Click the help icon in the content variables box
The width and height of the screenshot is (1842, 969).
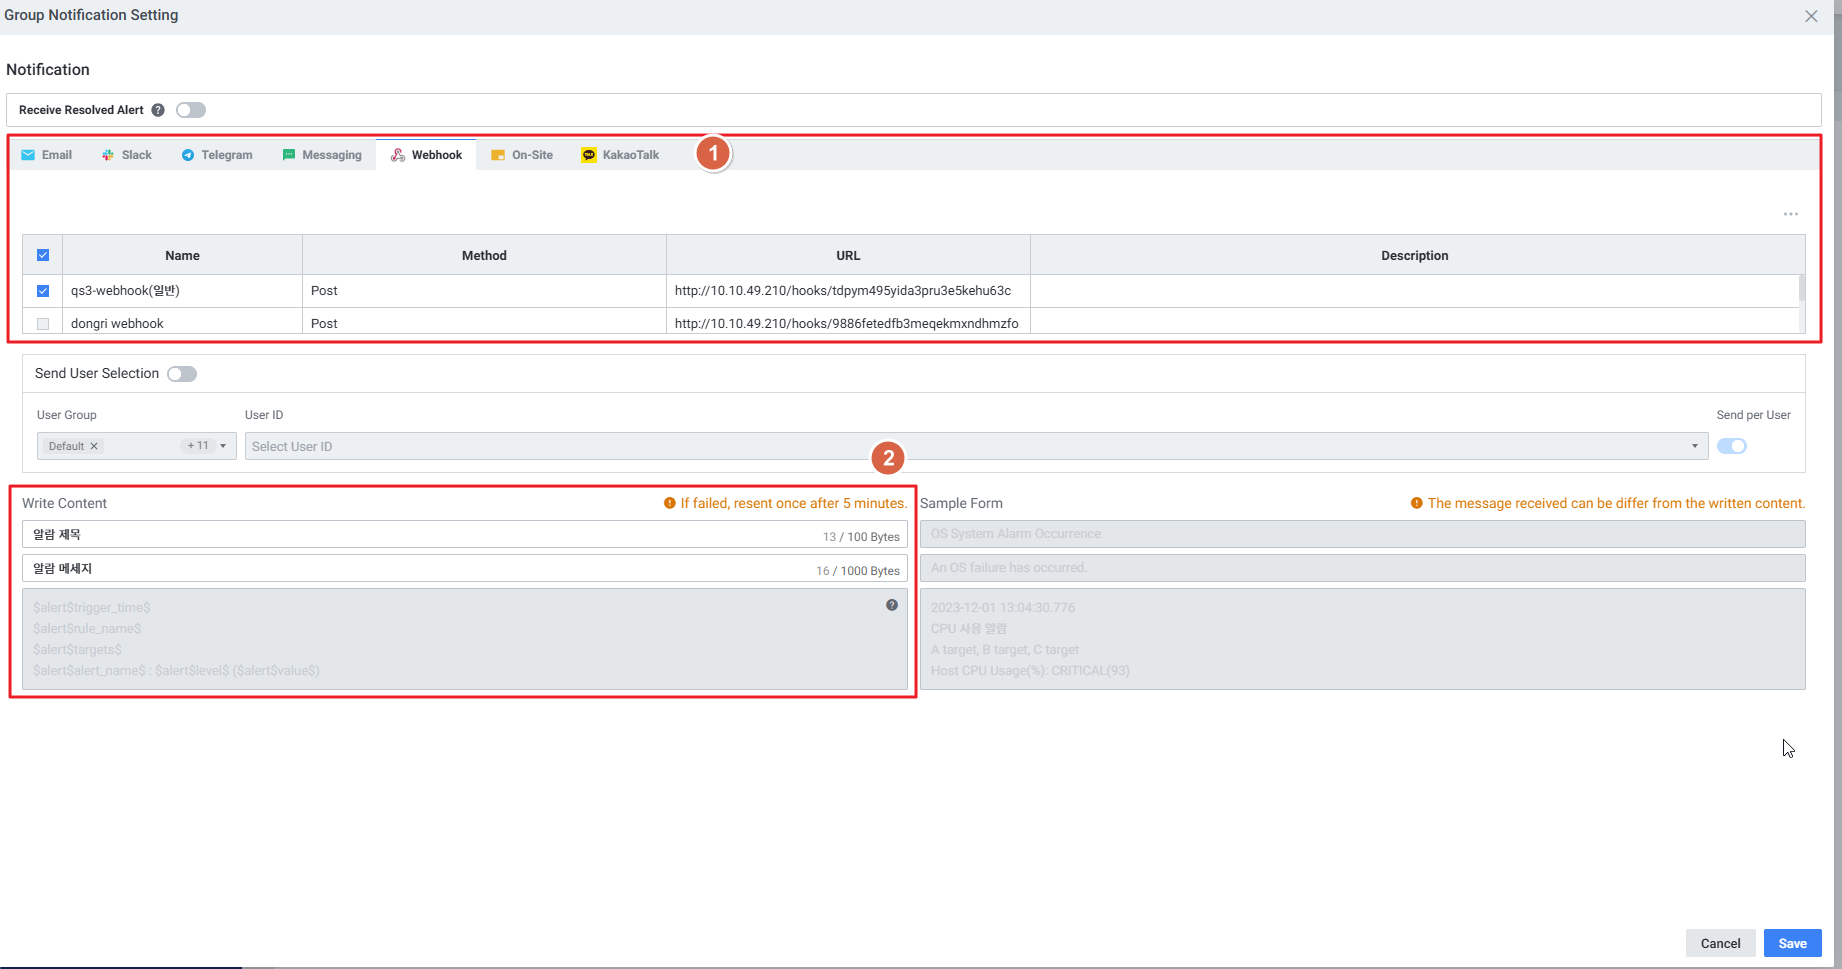(x=892, y=605)
